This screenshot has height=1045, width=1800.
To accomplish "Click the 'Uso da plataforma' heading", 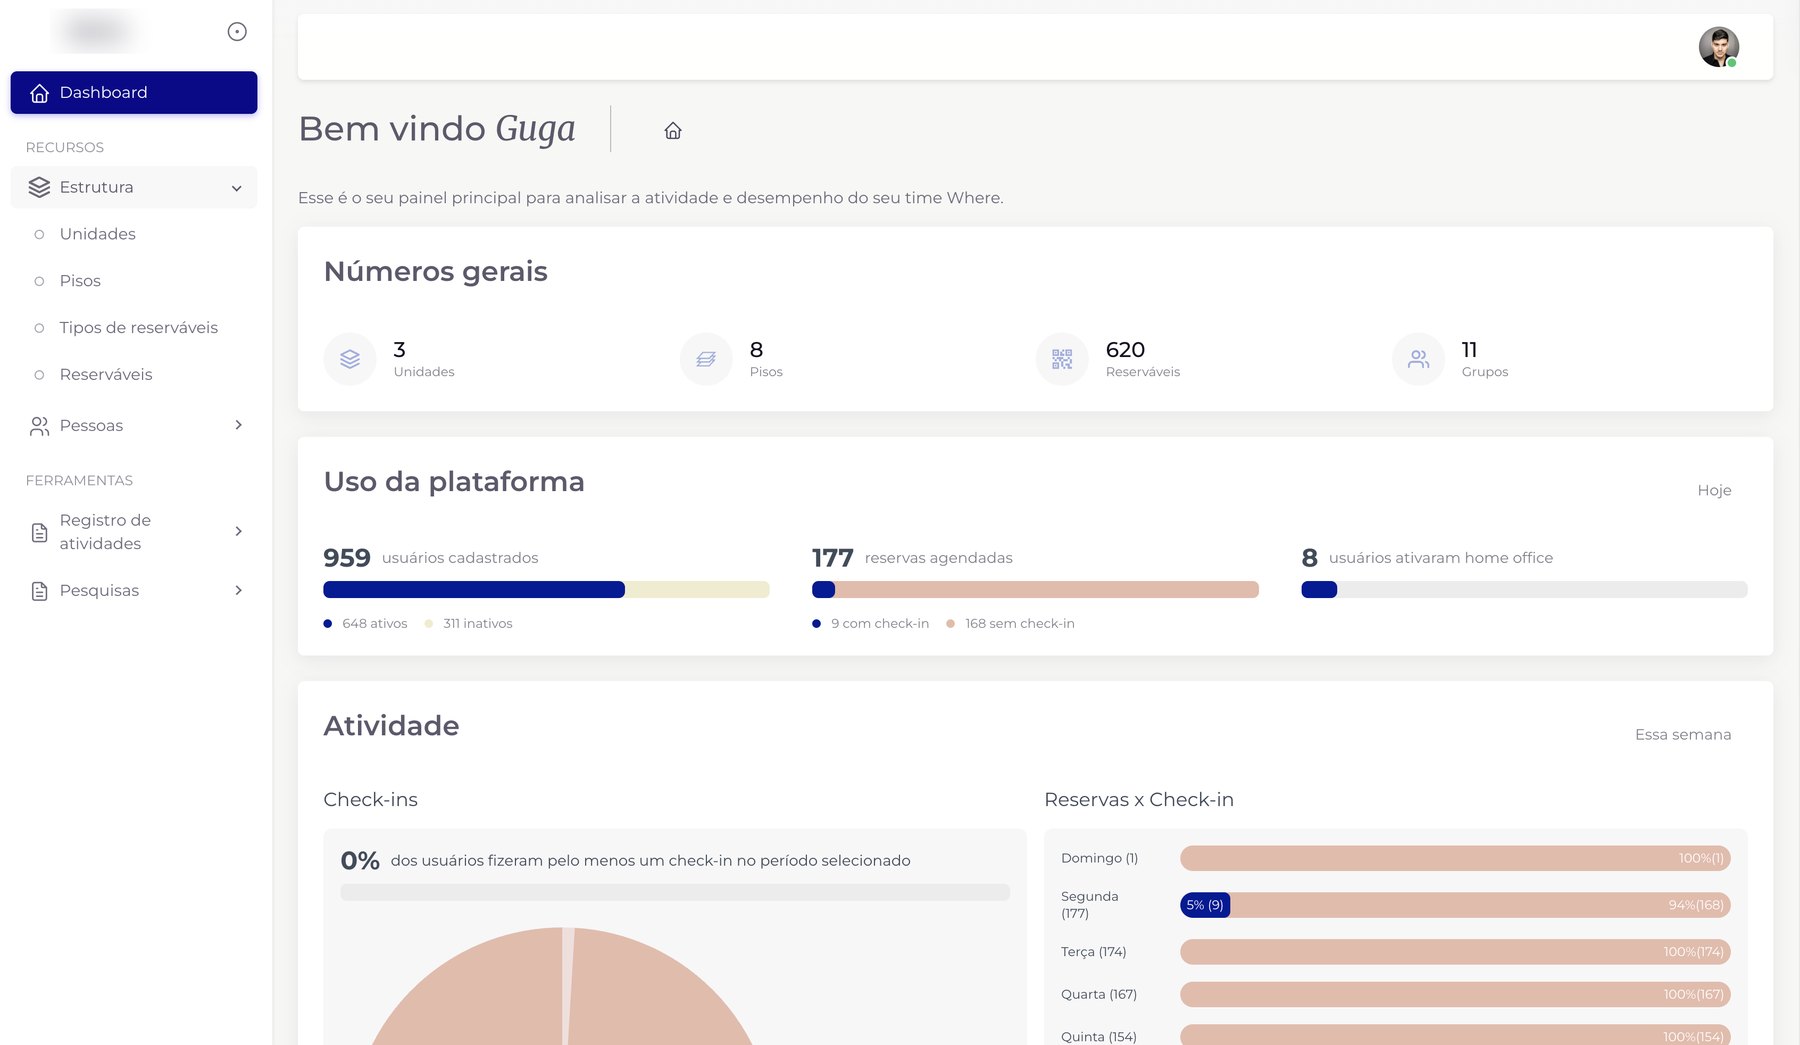I will tap(454, 482).
